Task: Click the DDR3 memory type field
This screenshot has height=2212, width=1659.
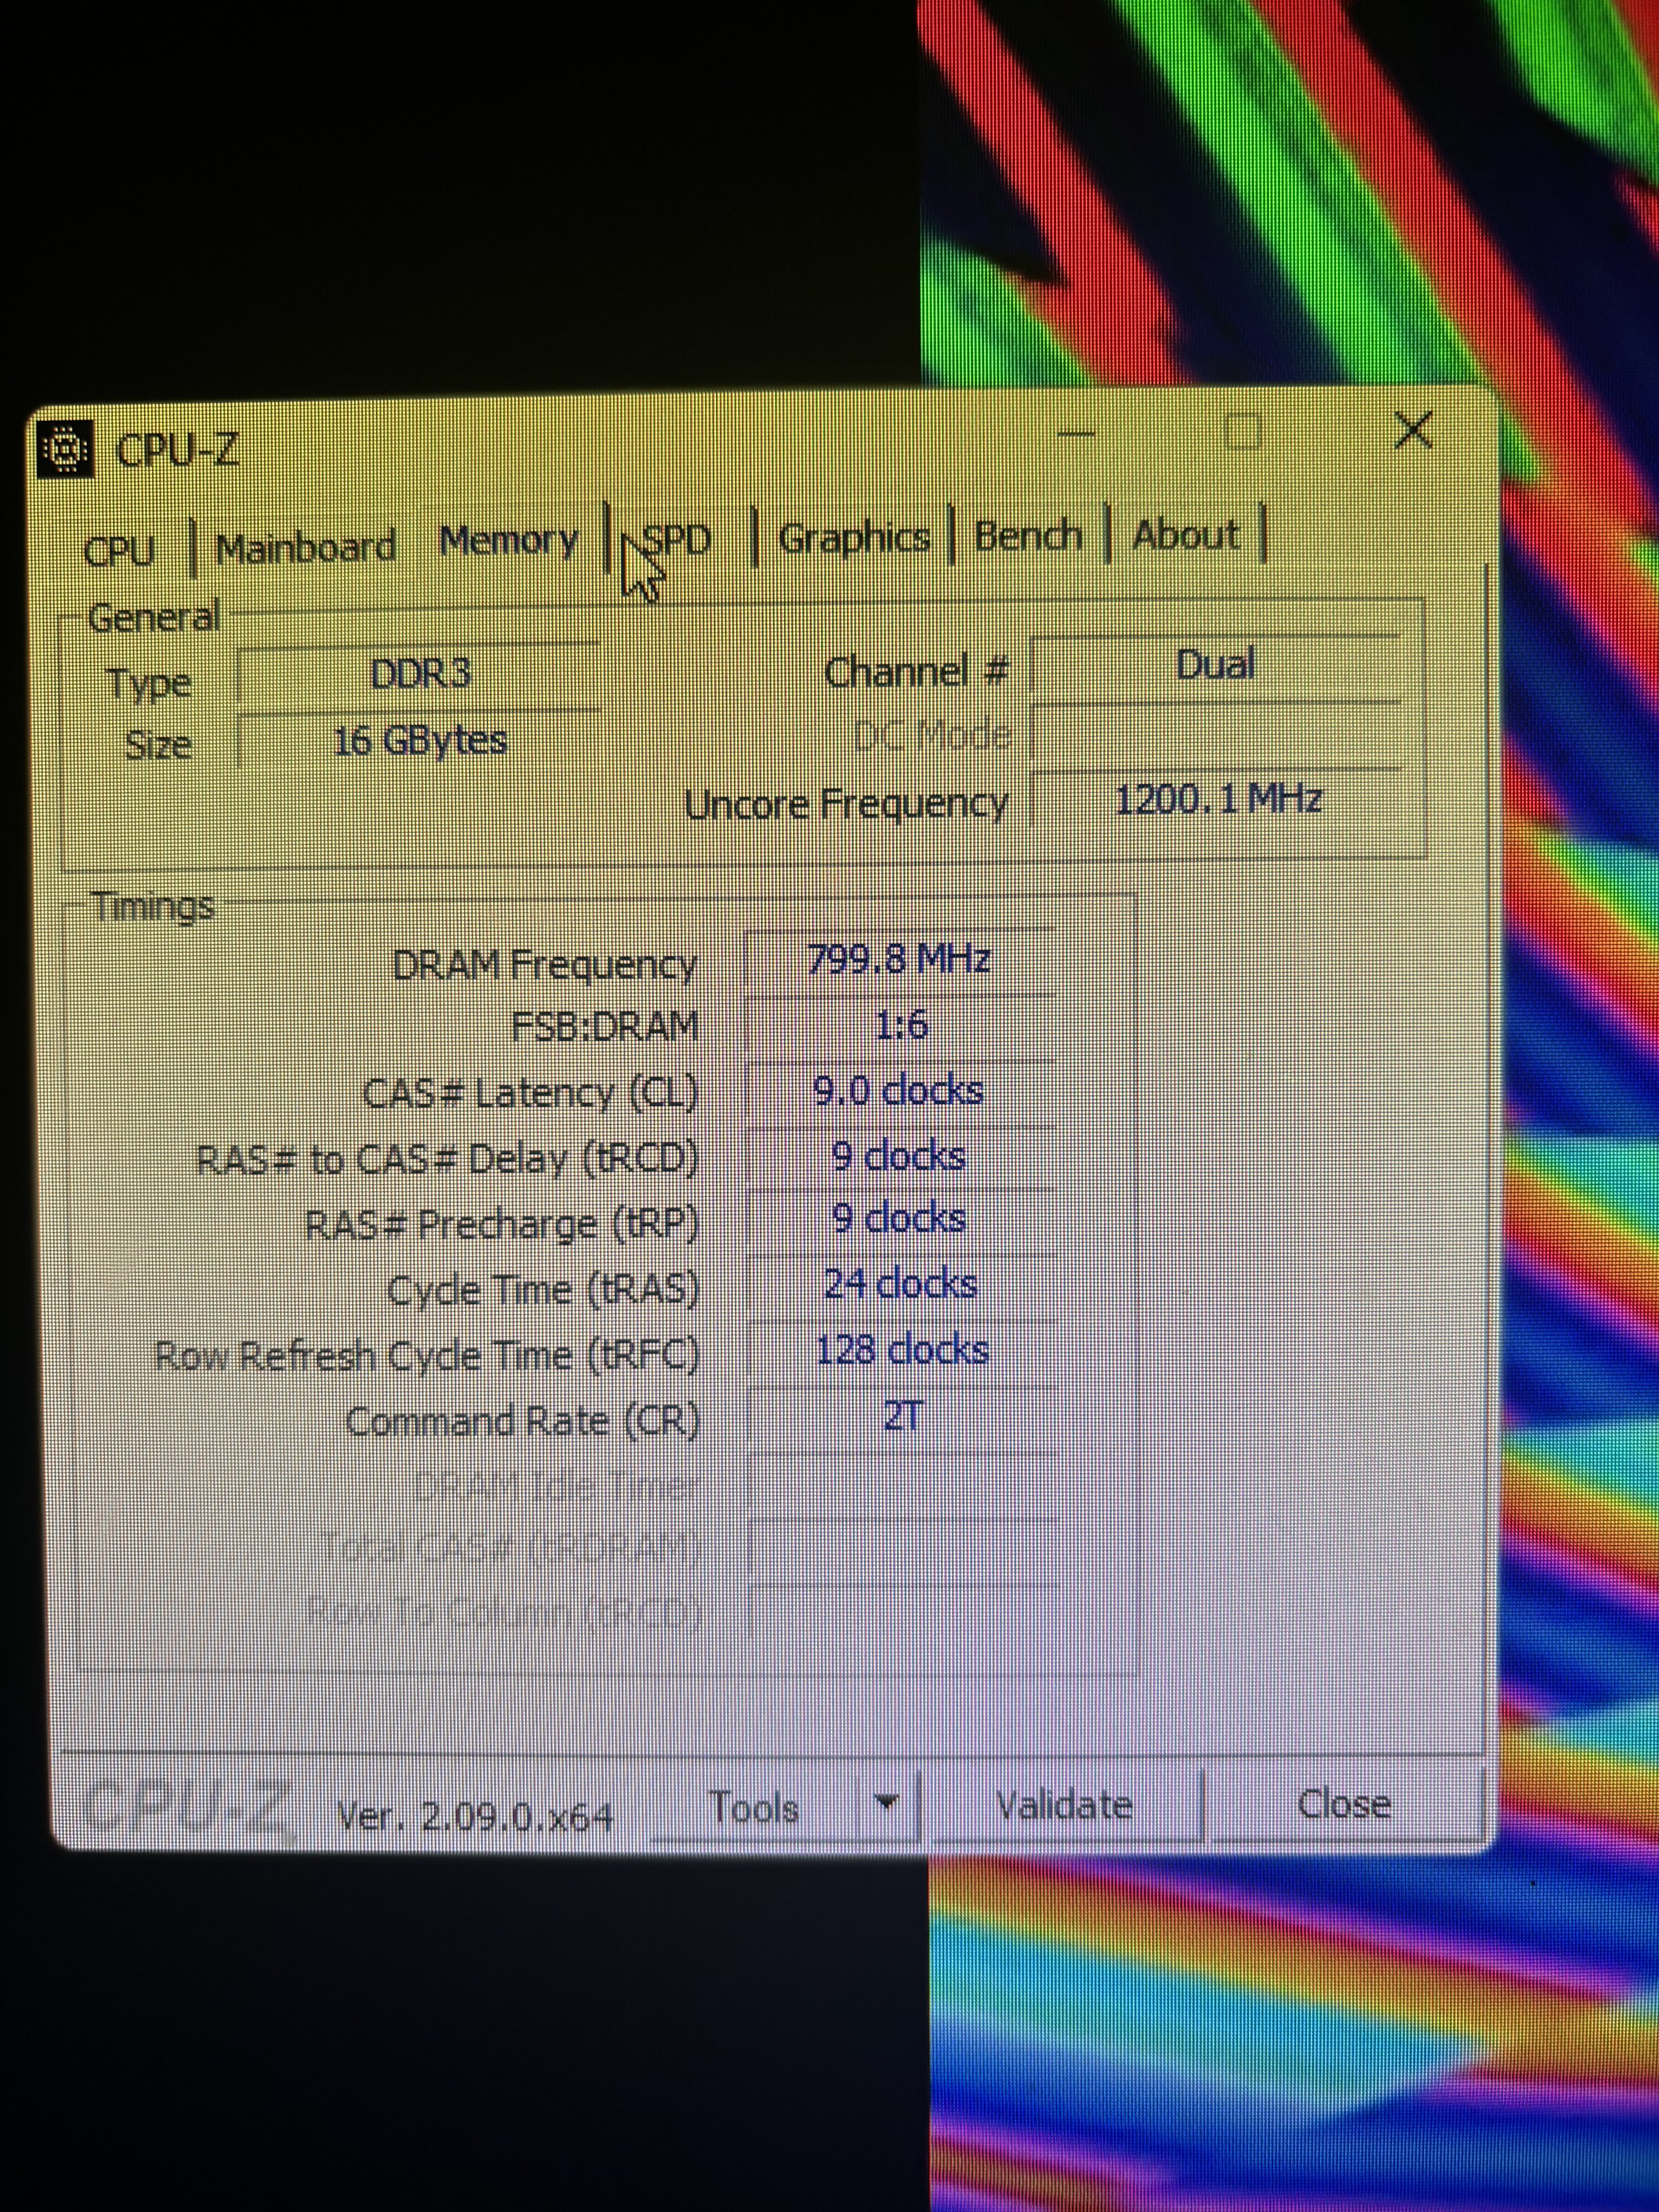Action: (x=420, y=674)
